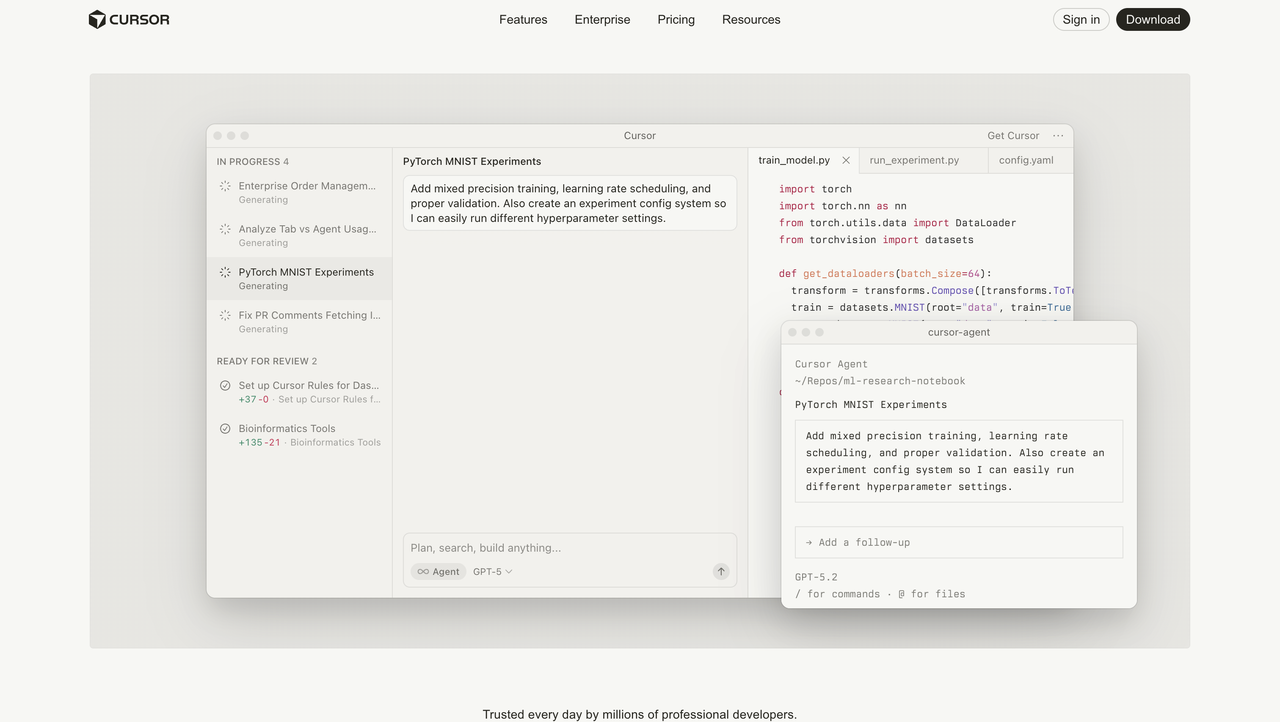Viewport: 1280px width, 722px height.
Task: Open the Enterprise nav item
Action: point(602,19)
